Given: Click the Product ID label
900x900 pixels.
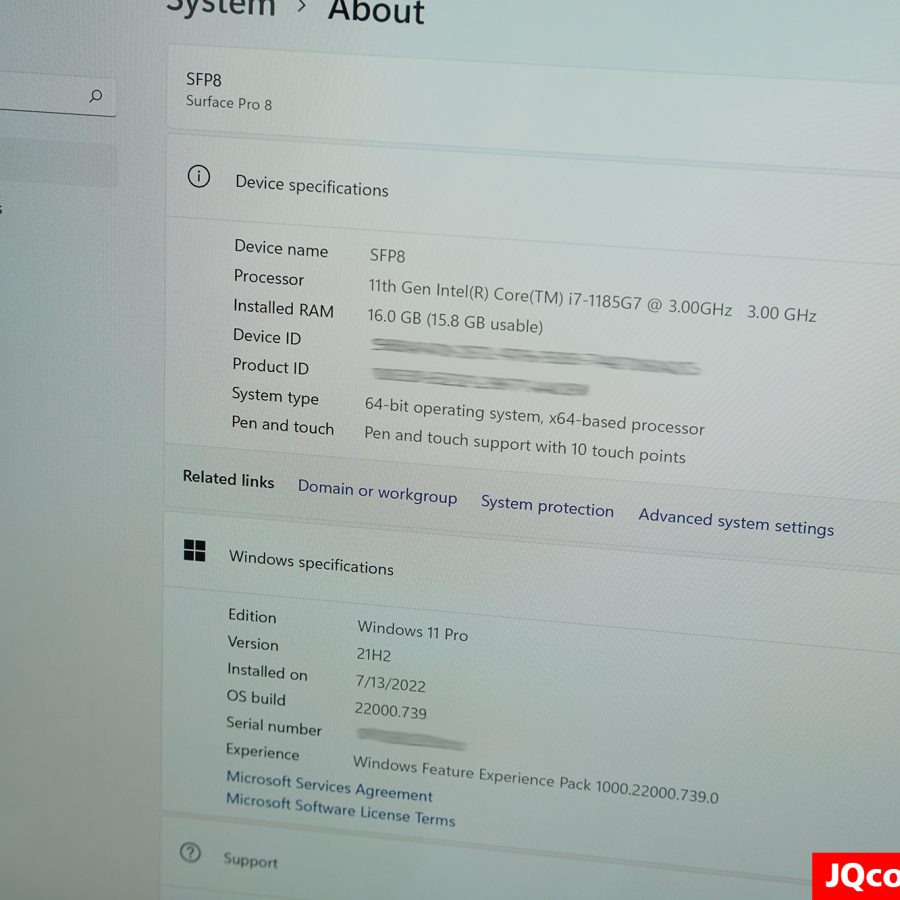Looking at the screenshot, I should click(x=270, y=366).
